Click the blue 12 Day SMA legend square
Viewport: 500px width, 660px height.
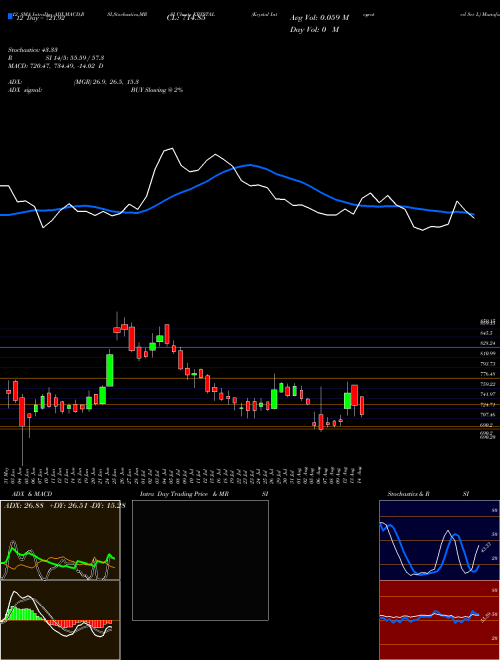tap(10, 17)
